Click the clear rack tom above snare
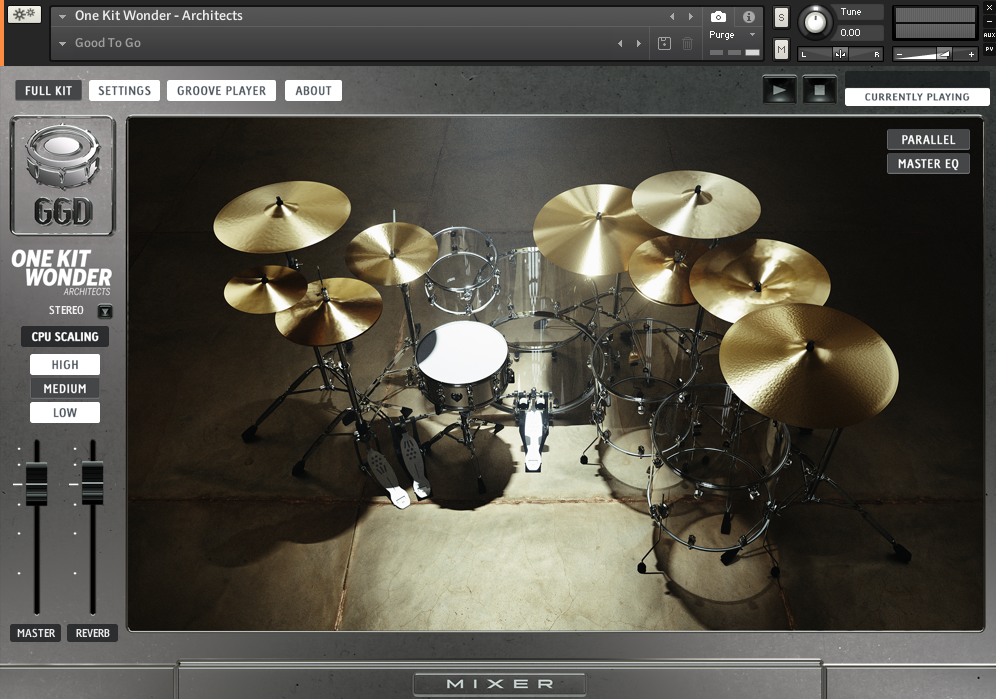The image size is (996, 699). (461, 270)
